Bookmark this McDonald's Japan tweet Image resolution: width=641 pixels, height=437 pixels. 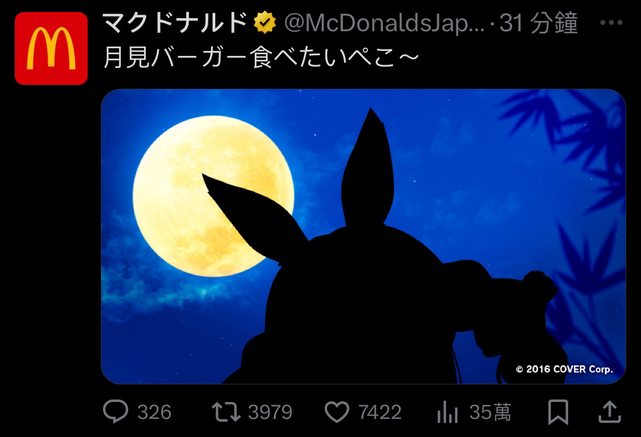[x=558, y=412]
